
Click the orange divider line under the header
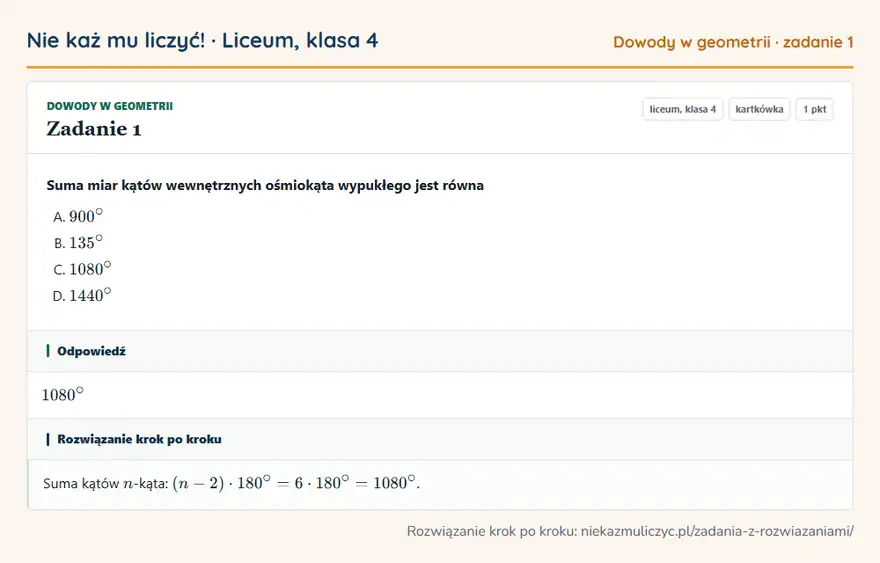[x=440, y=67]
